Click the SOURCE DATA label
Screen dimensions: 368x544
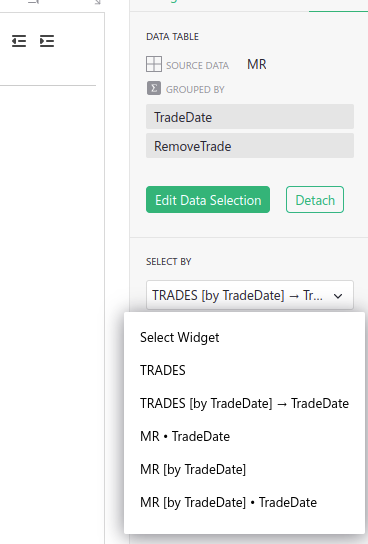pyautogui.click(x=197, y=66)
